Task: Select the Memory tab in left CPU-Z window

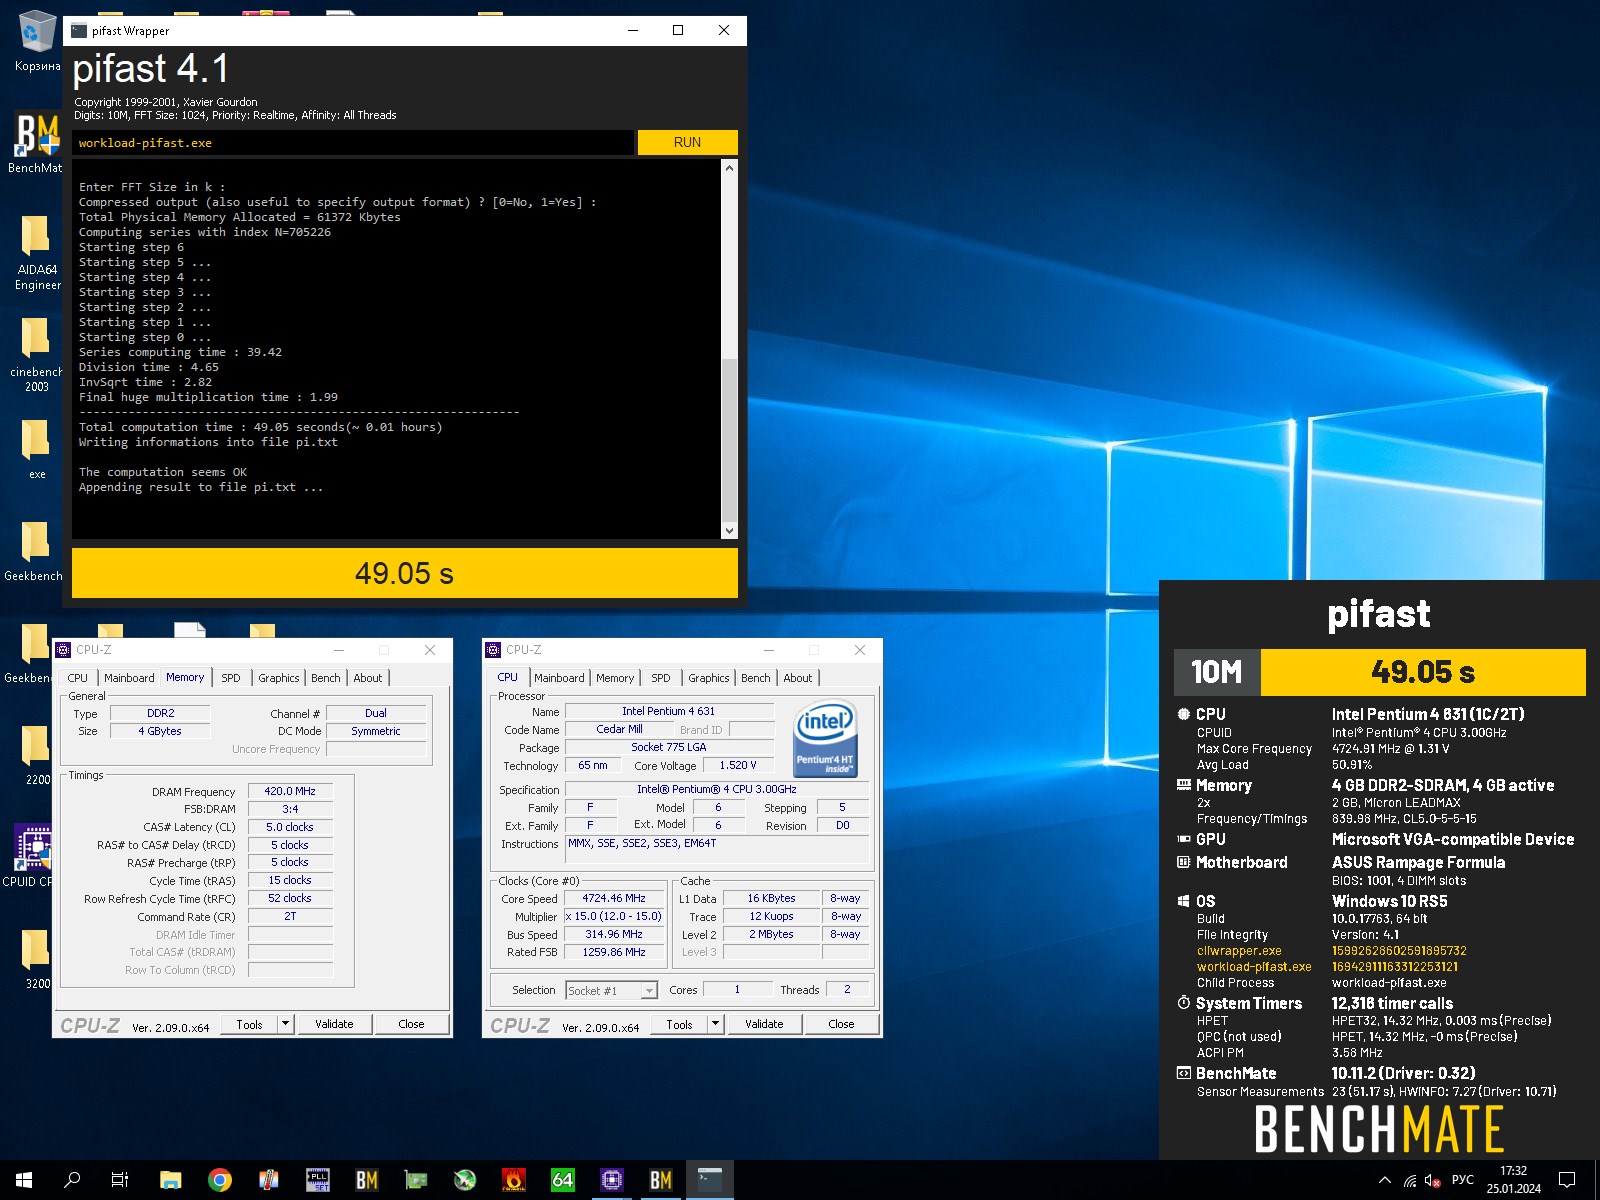Action: click(x=185, y=677)
